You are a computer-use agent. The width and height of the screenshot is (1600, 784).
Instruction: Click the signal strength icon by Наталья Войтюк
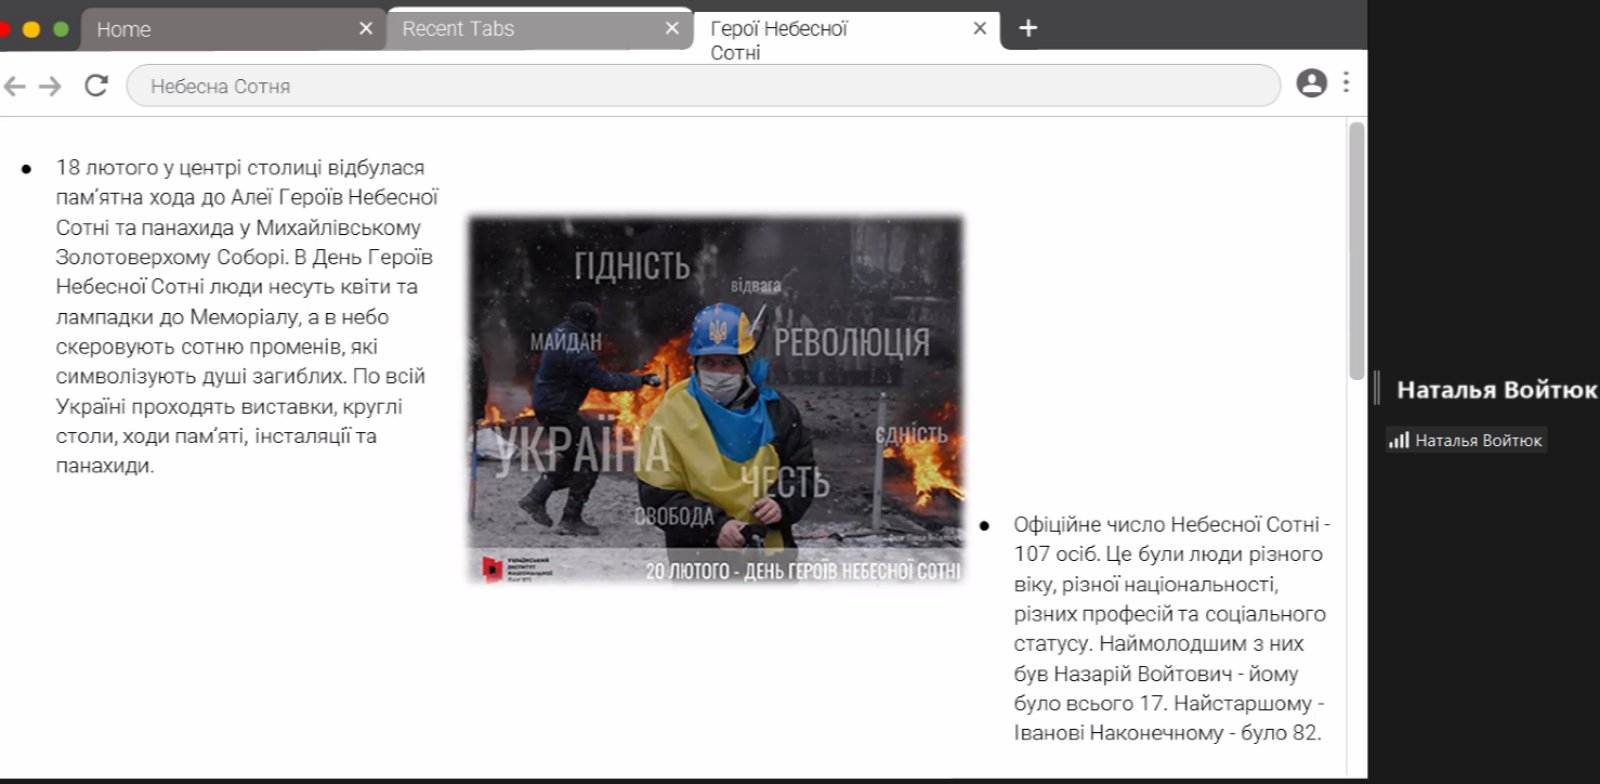(1398, 440)
